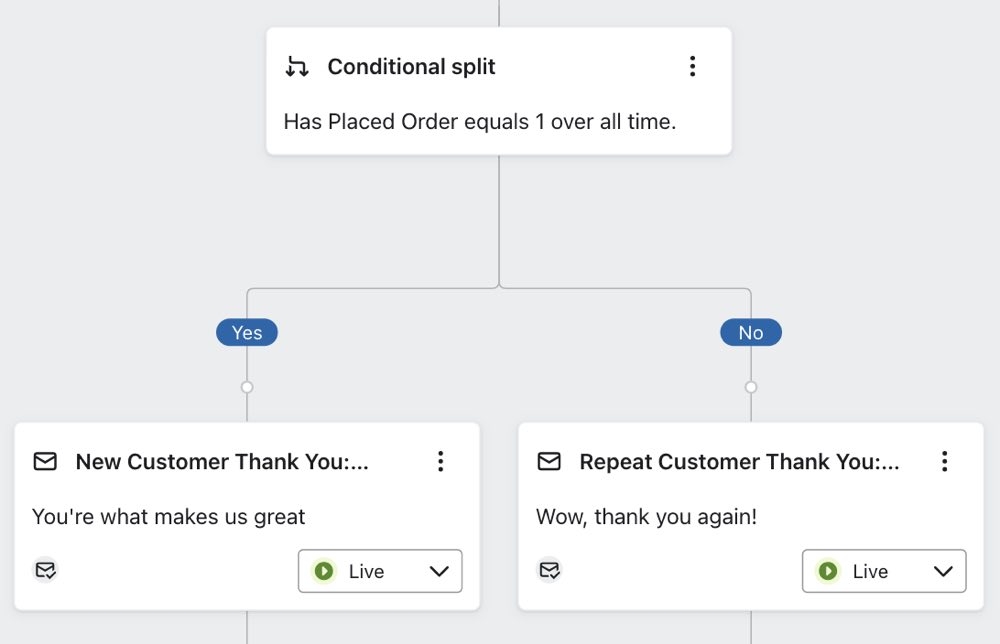Open the kebab menu on New Customer Thank You
The image size is (1000, 644).
tap(440, 462)
